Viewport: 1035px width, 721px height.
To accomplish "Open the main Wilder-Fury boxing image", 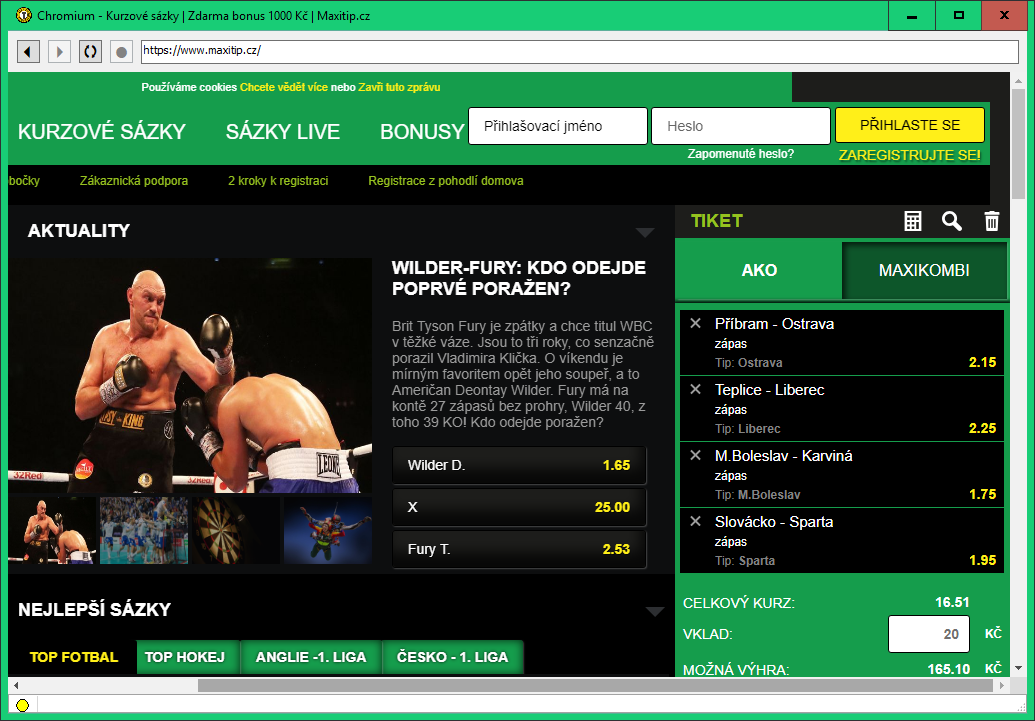I will [x=190, y=376].
